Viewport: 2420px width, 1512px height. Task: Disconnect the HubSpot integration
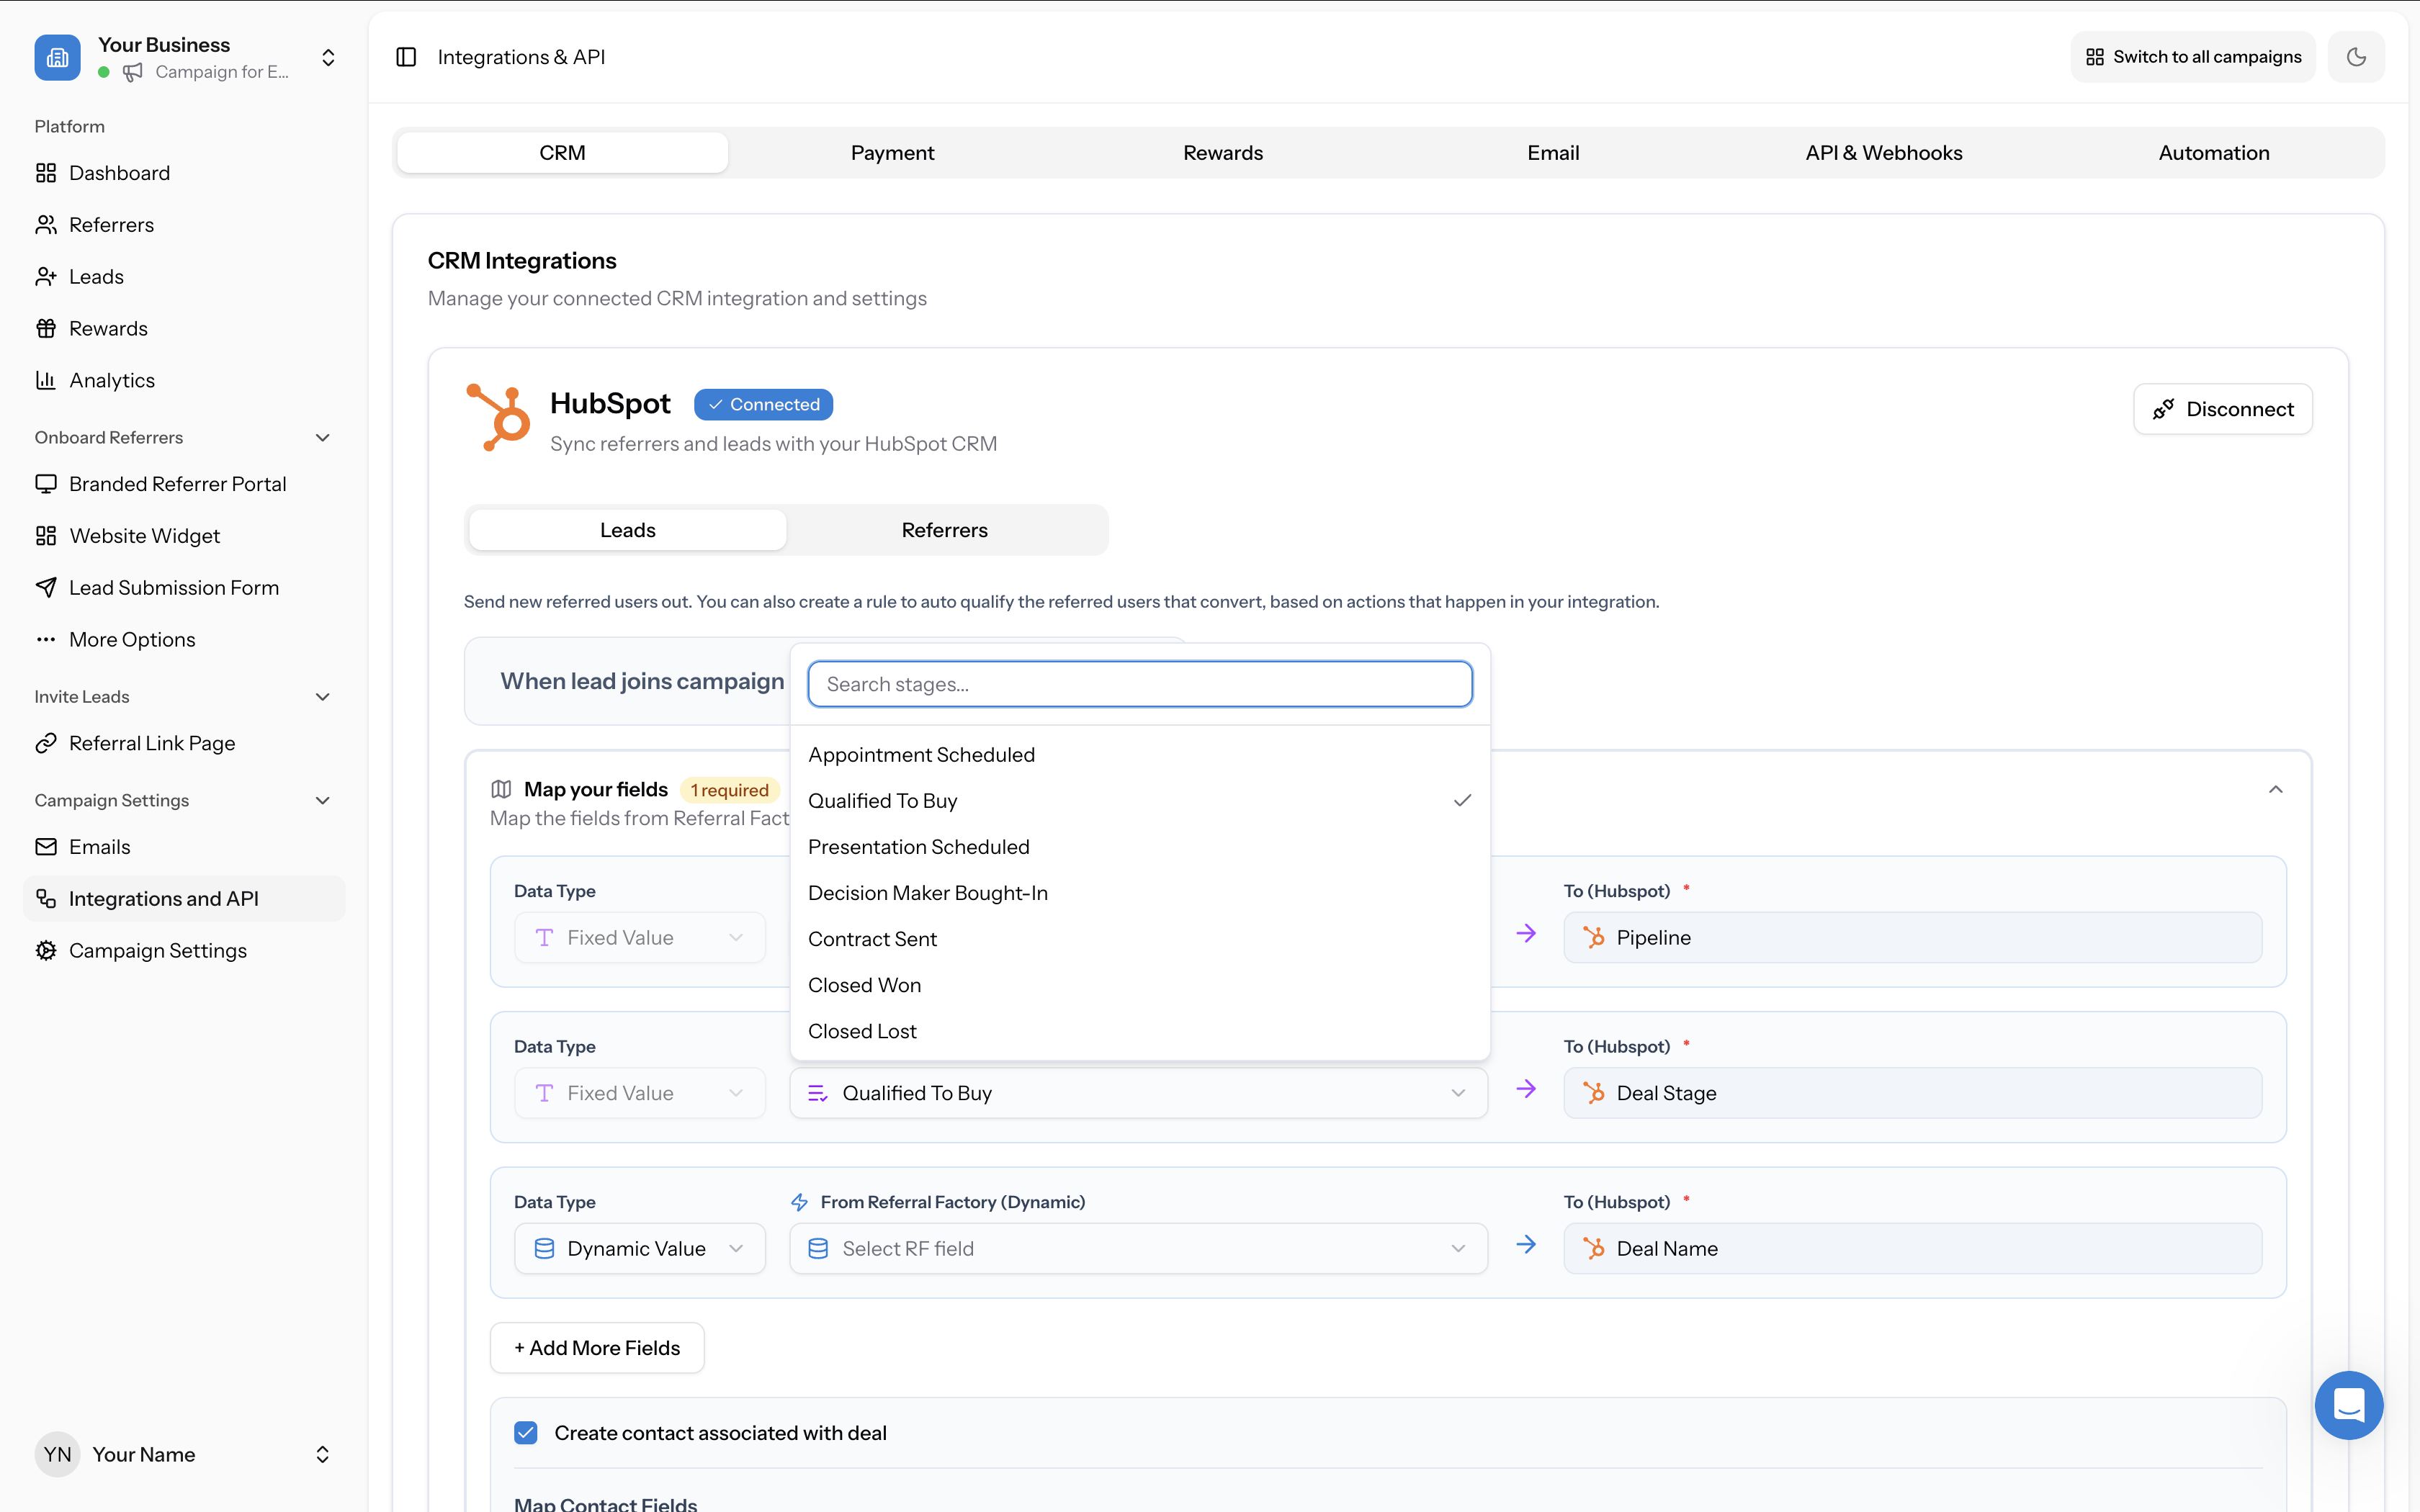2222,408
